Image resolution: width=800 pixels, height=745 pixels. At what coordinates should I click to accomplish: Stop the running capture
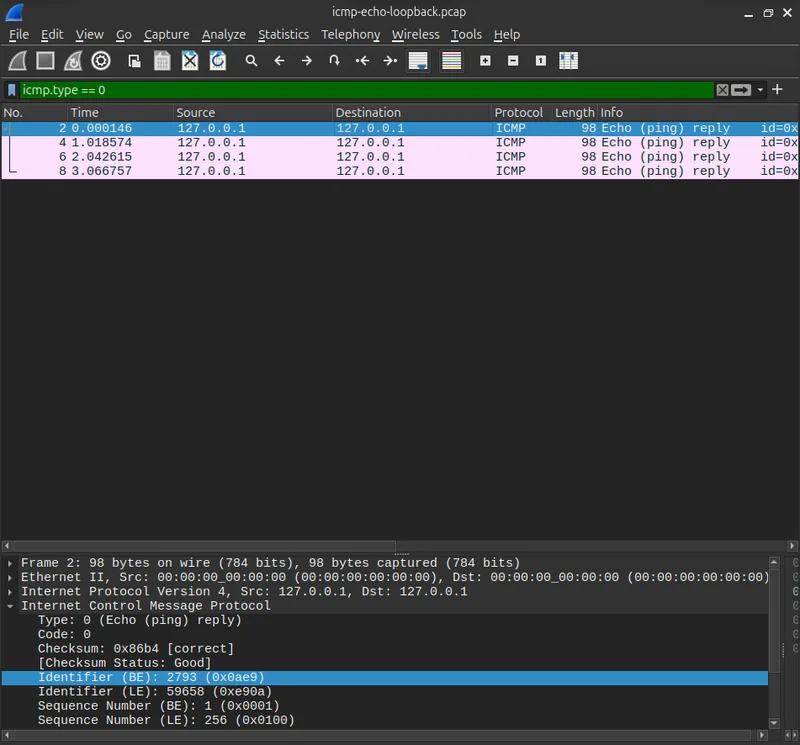pos(45,61)
